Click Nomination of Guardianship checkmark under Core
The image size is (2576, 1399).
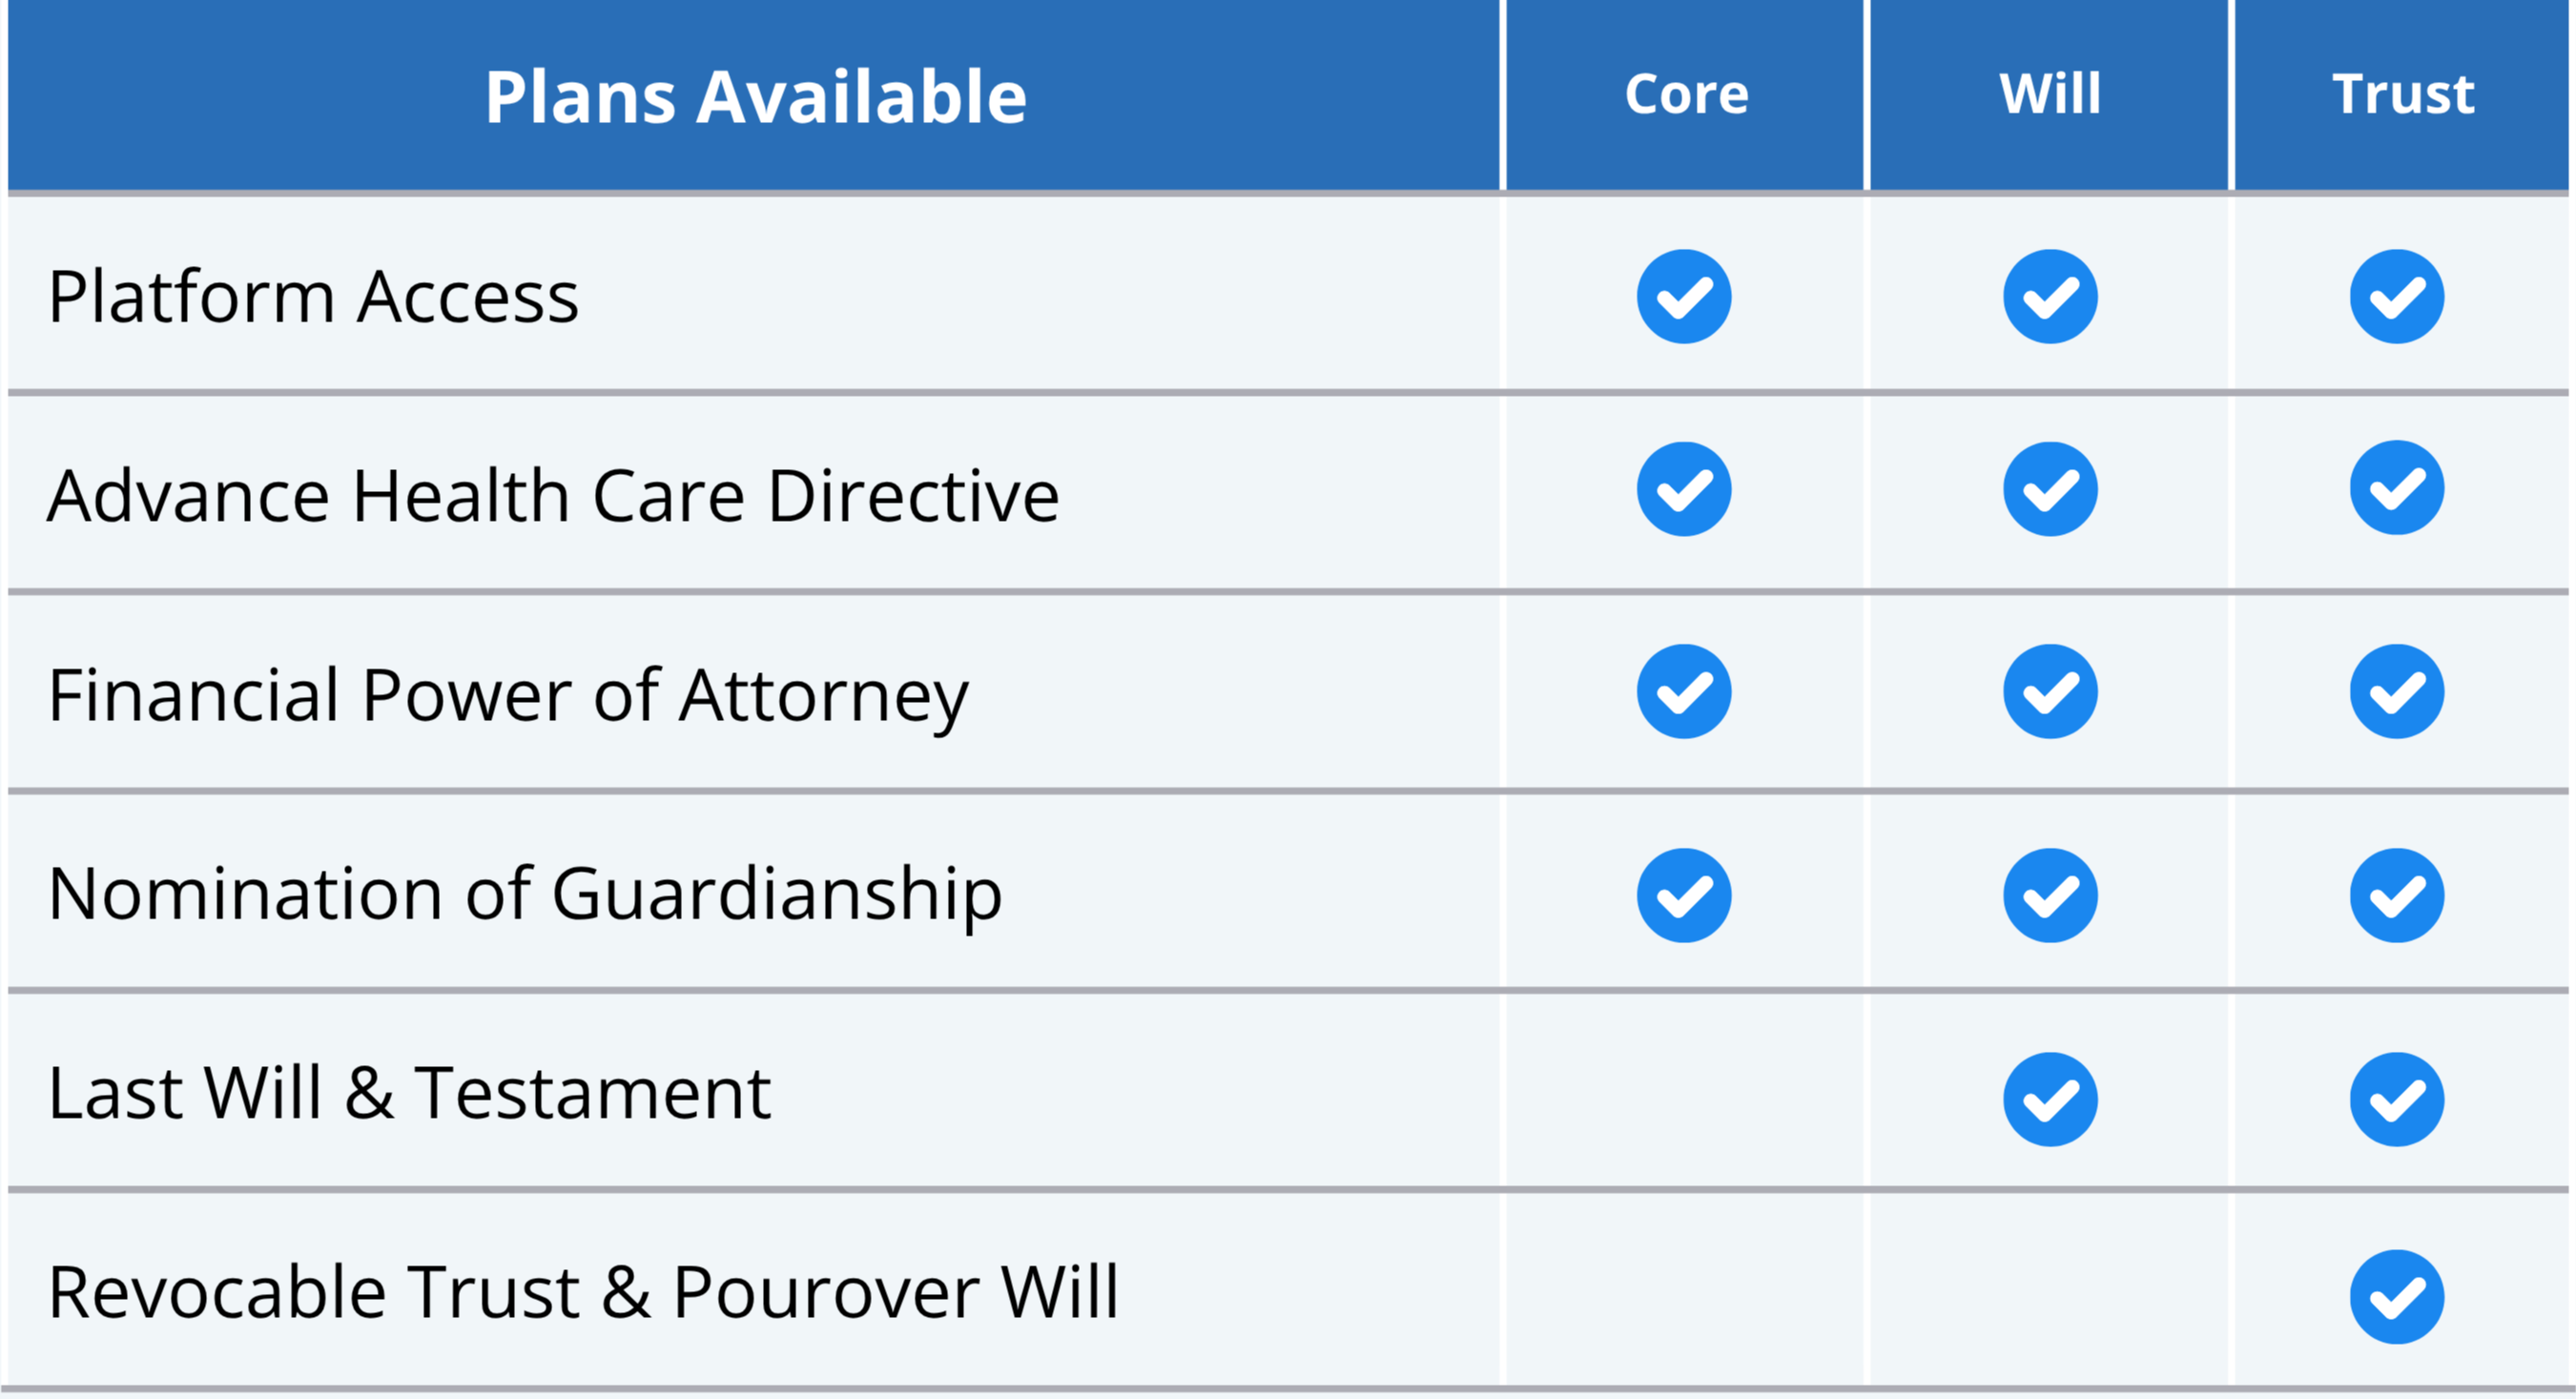coord(1684,896)
